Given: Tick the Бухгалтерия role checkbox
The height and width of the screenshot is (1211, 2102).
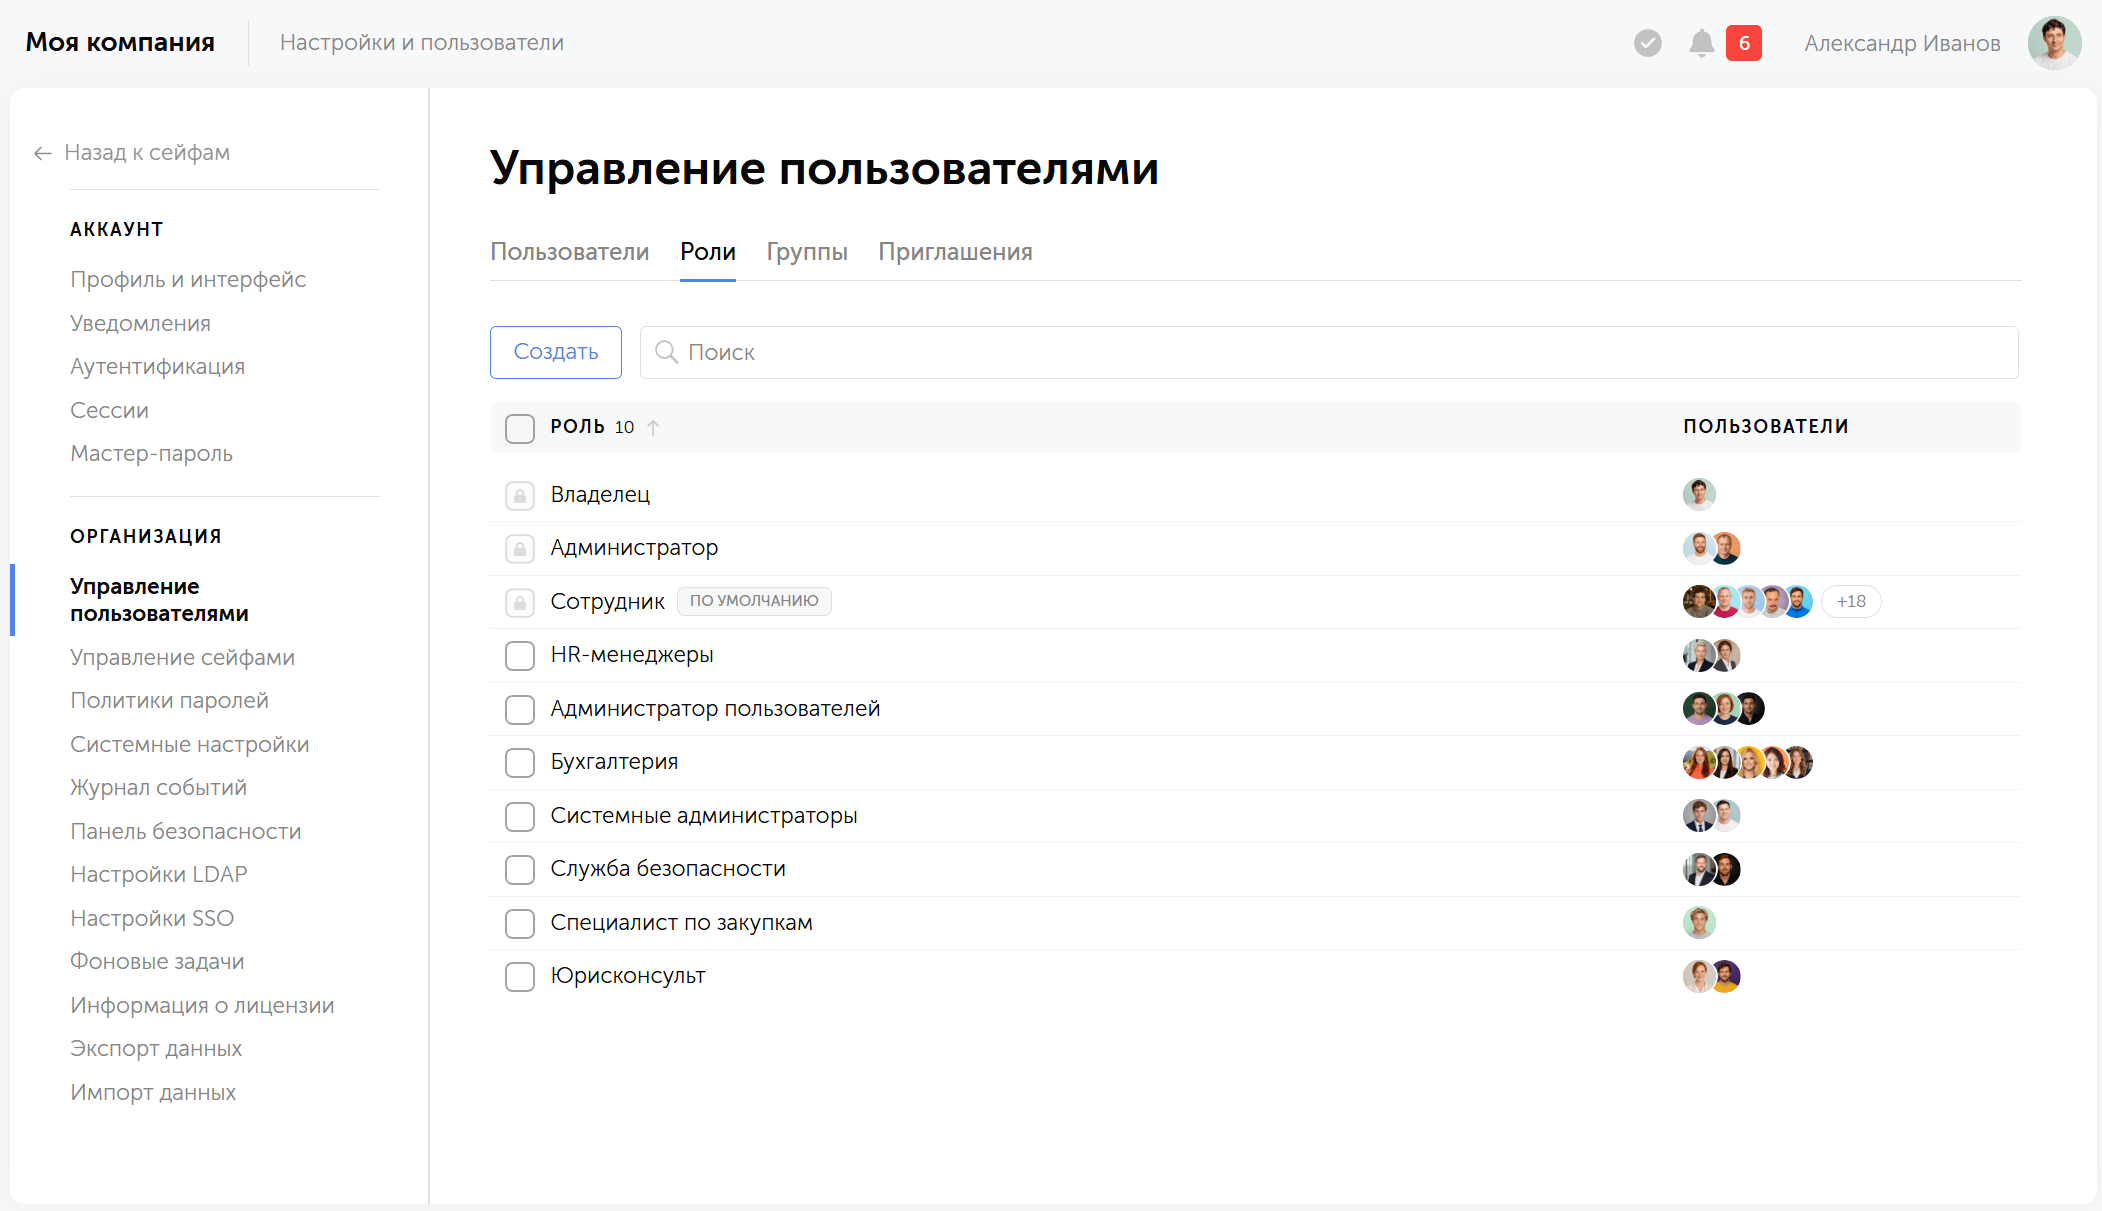Looking at the screenshot, I should pos(520,763).
